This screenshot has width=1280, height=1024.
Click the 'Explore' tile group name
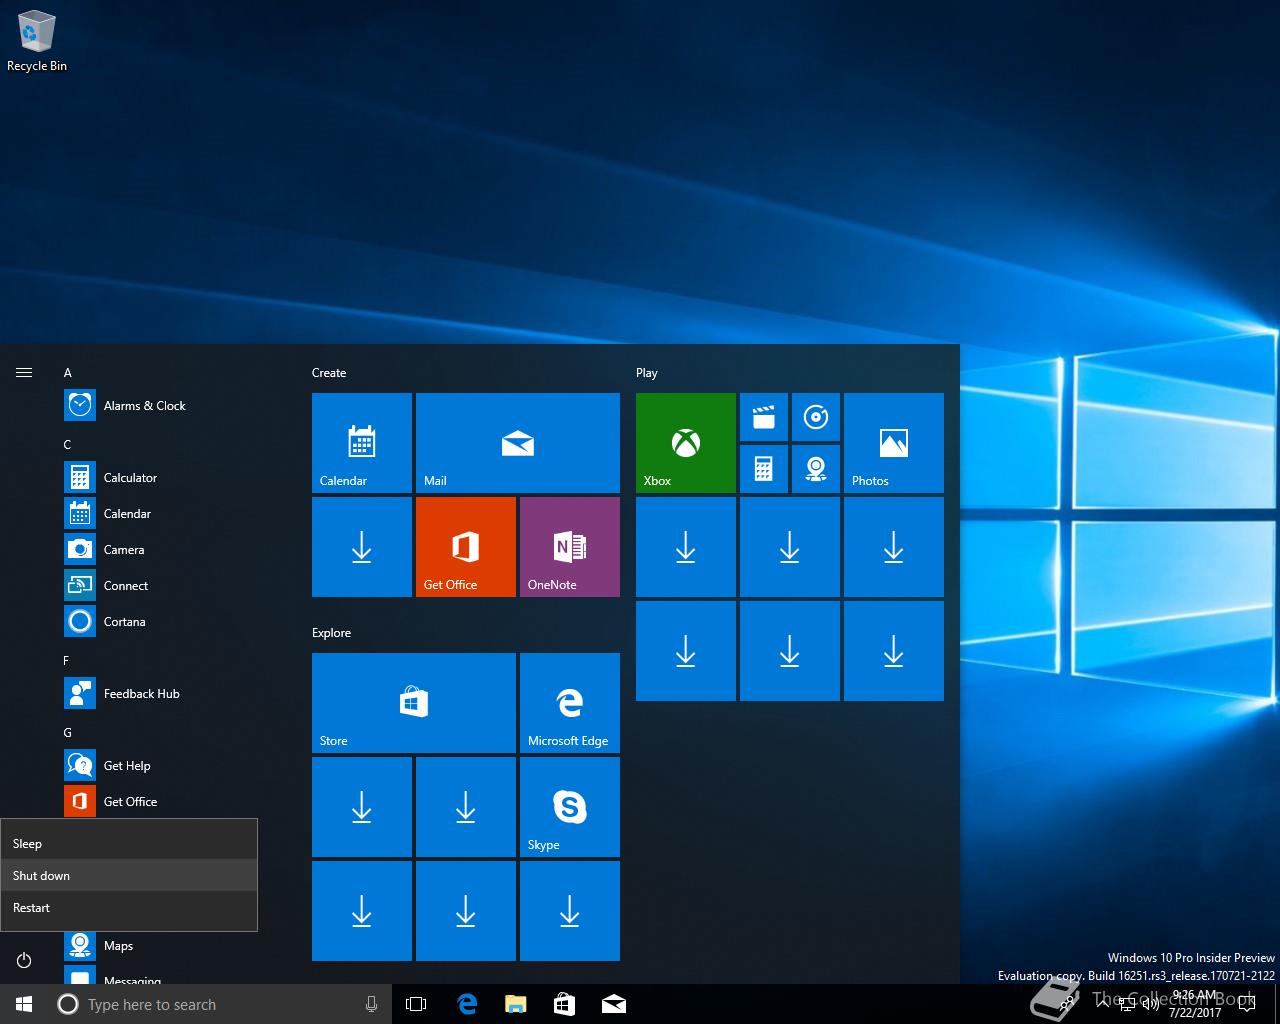point(331,633)
